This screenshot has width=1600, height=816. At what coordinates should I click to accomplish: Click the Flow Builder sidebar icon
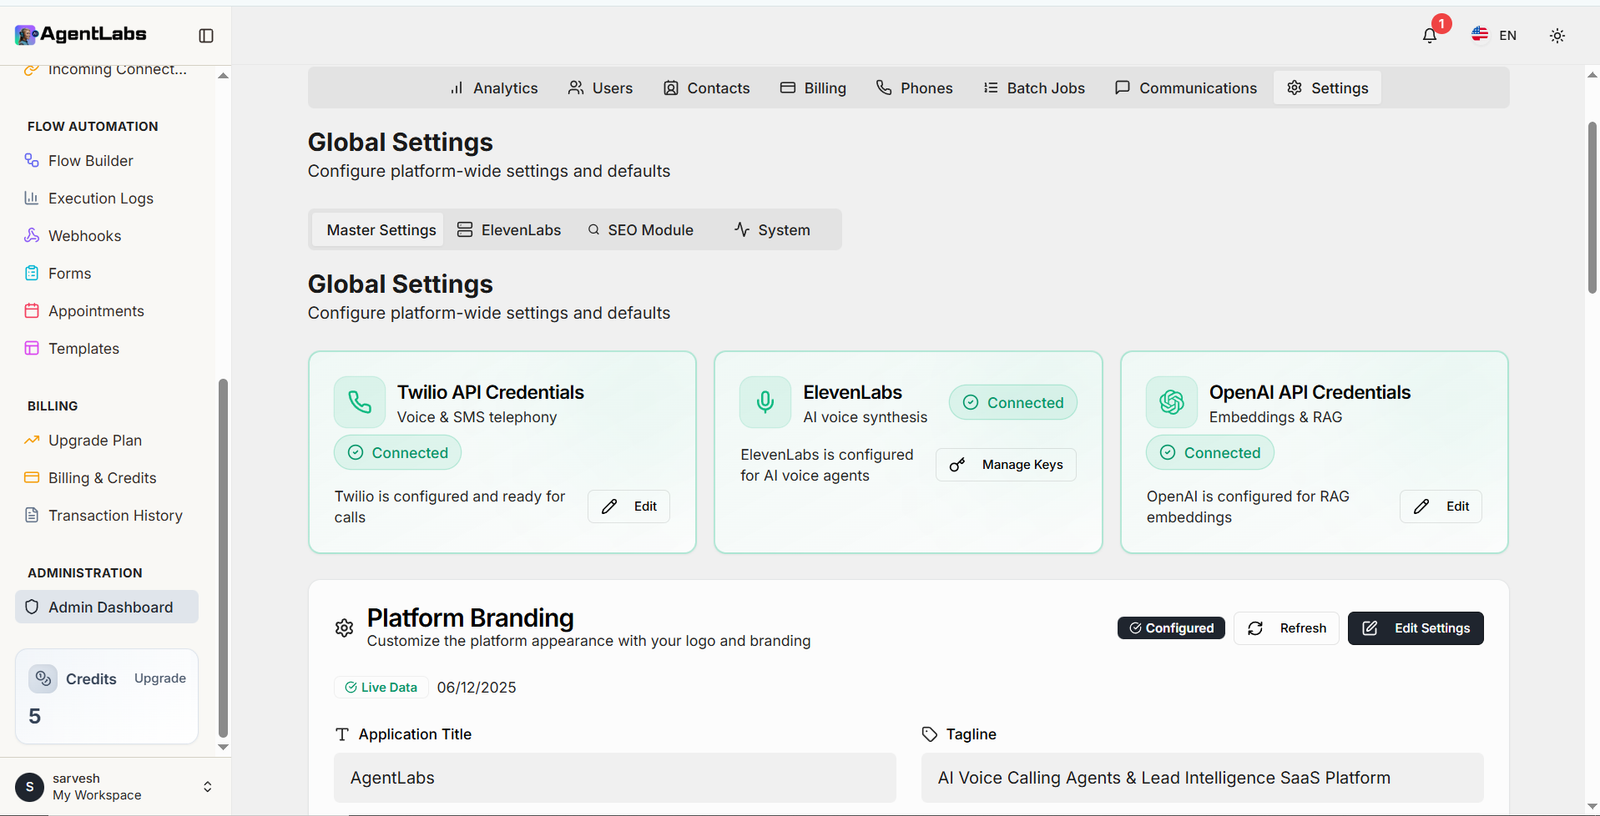click(x=32, y=160)
